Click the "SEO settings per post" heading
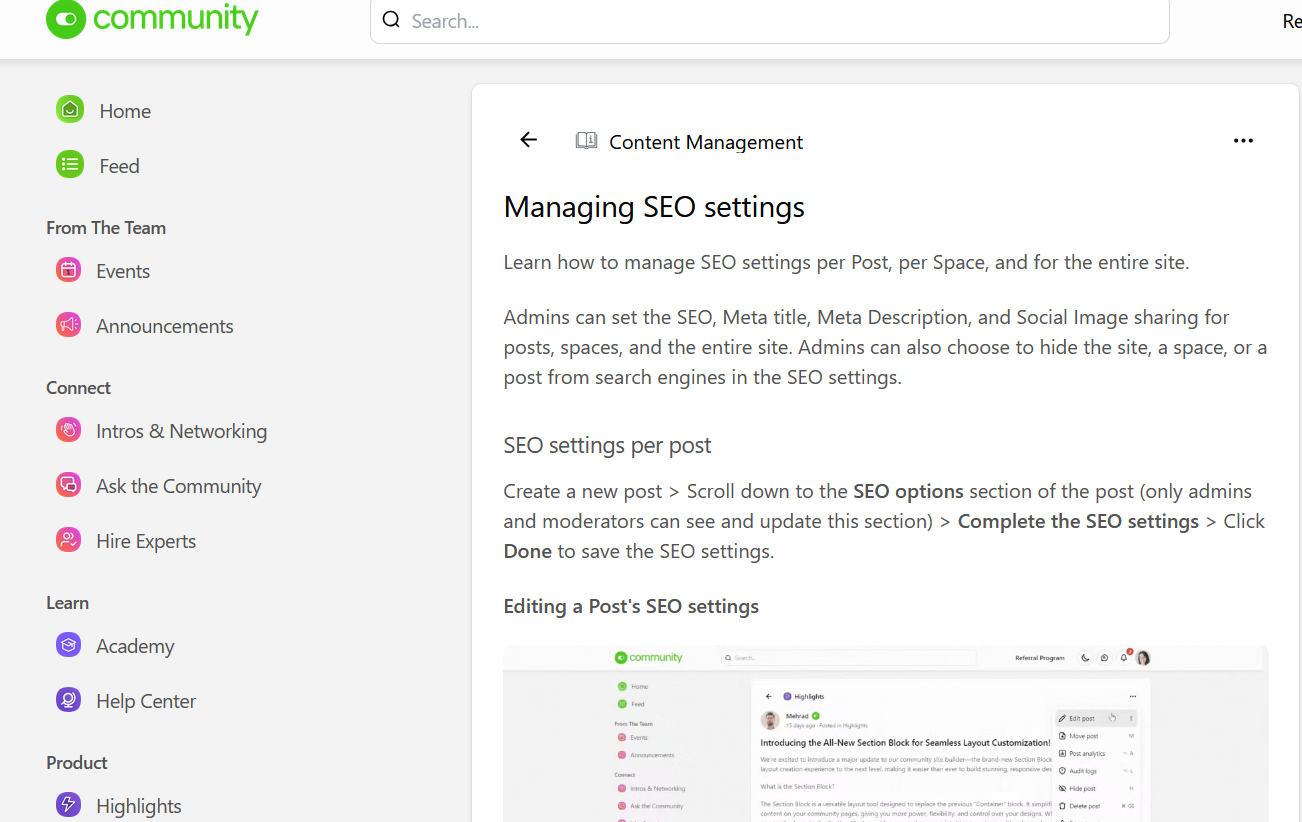The width and height of the screenshot is (1302, 822). tap(607, 445)
